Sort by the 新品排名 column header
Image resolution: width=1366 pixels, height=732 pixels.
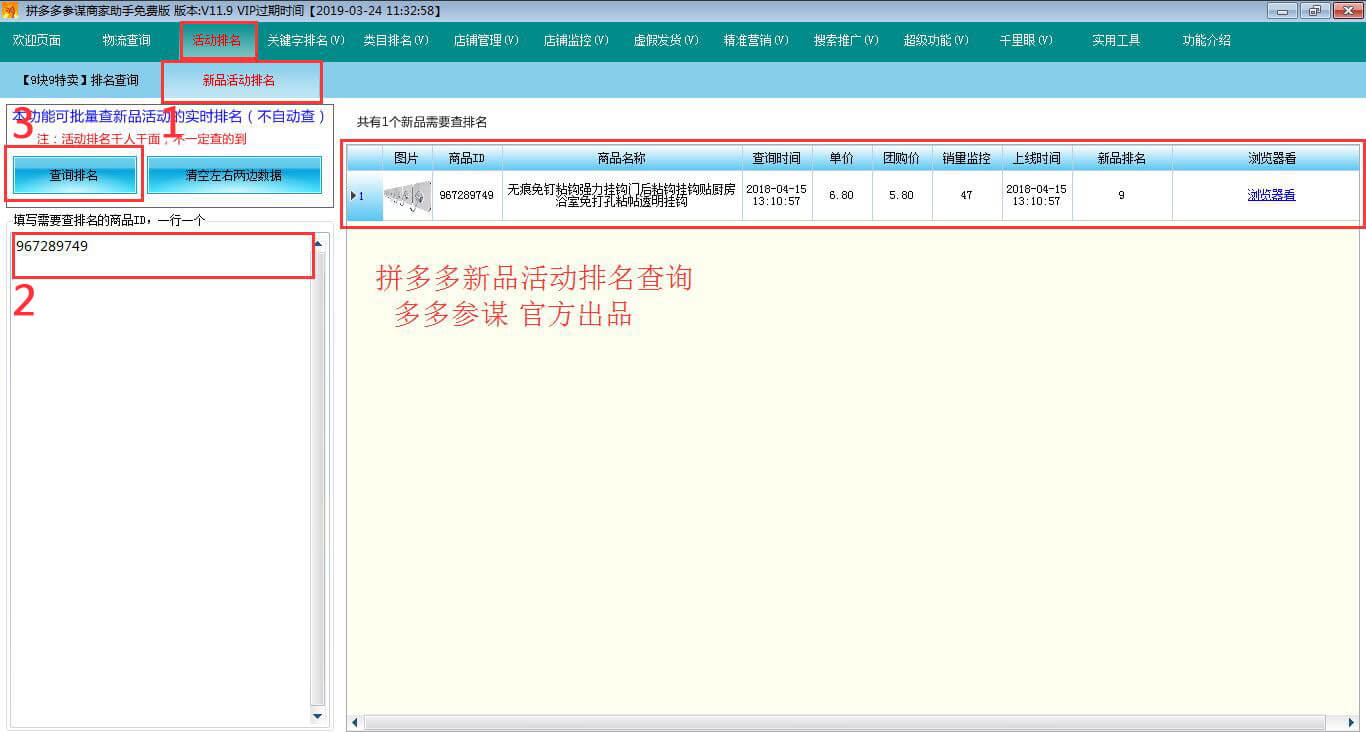pyautogui.click(x=1122, y=158)
